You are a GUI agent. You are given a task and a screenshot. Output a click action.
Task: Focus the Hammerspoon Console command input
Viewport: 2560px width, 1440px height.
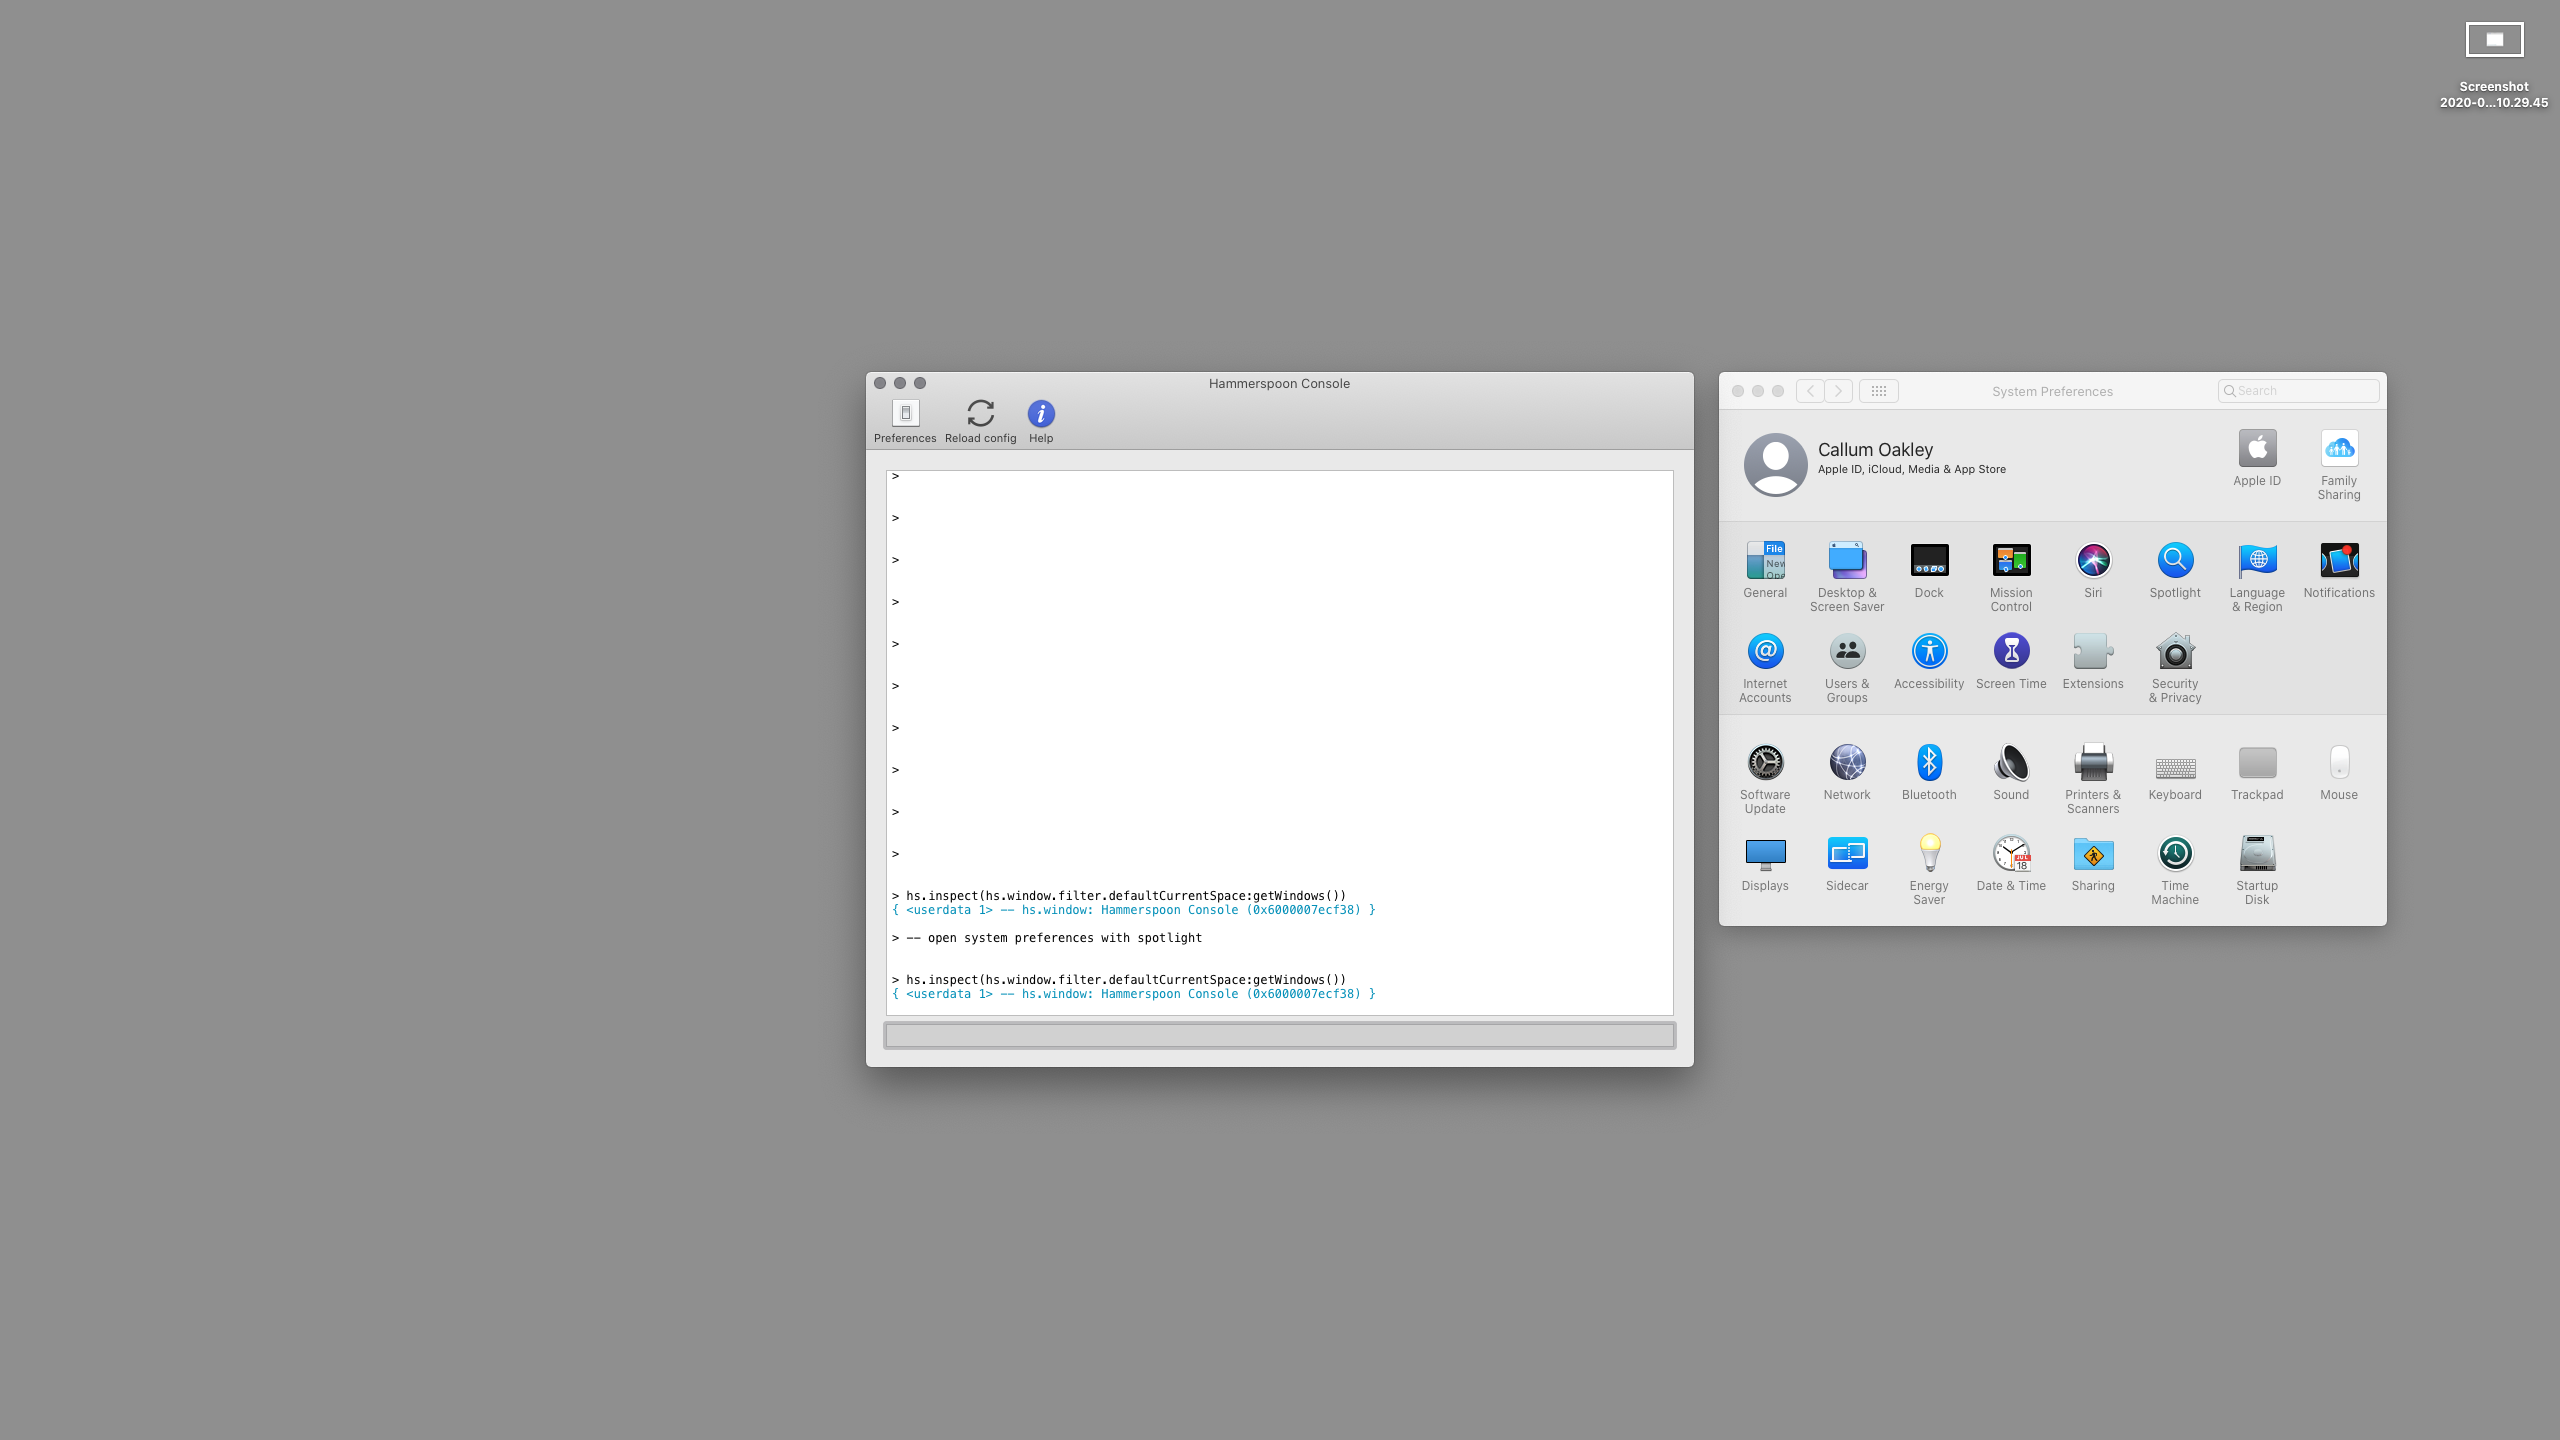pos(1279,1035)
